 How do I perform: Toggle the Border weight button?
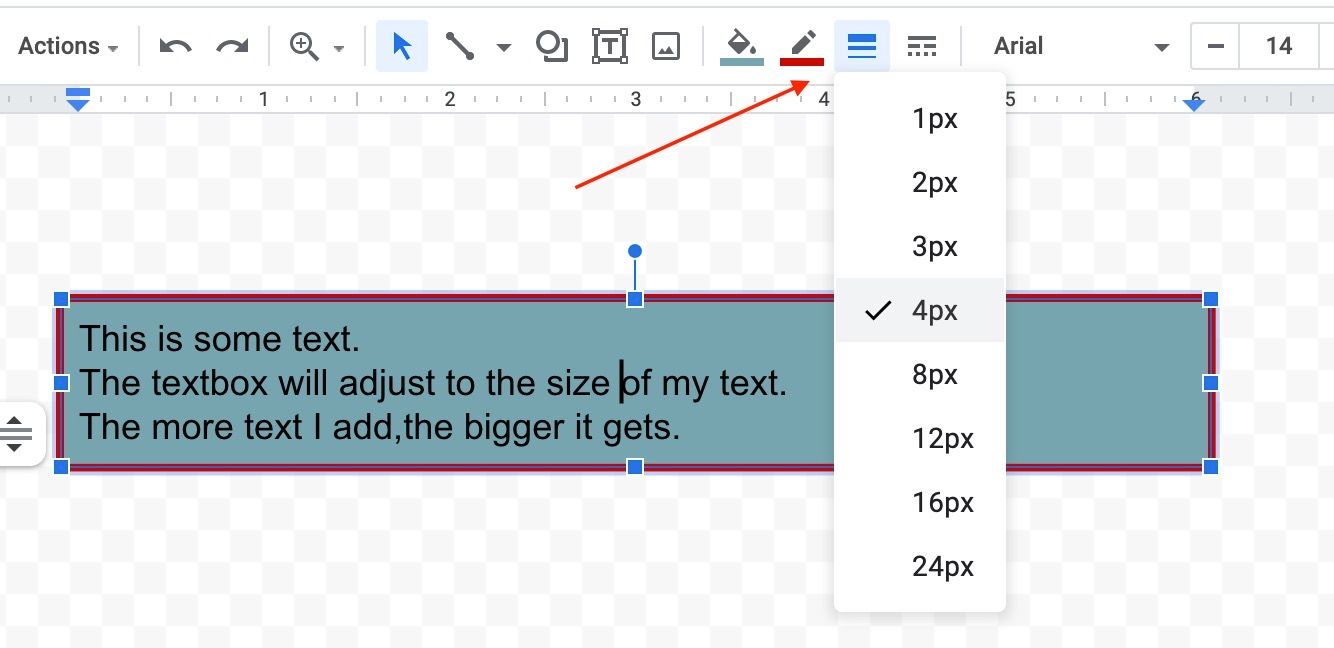(x=862, y=47)
